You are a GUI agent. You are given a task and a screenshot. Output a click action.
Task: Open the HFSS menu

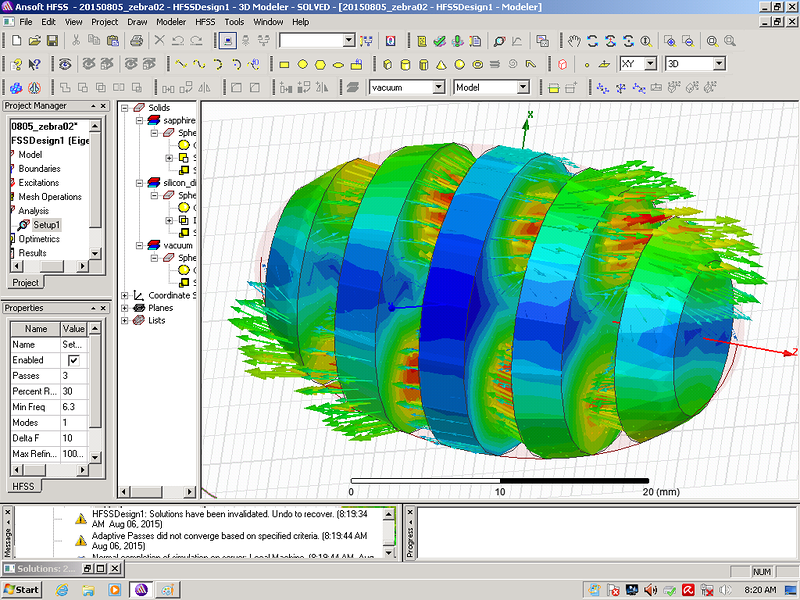205,21
